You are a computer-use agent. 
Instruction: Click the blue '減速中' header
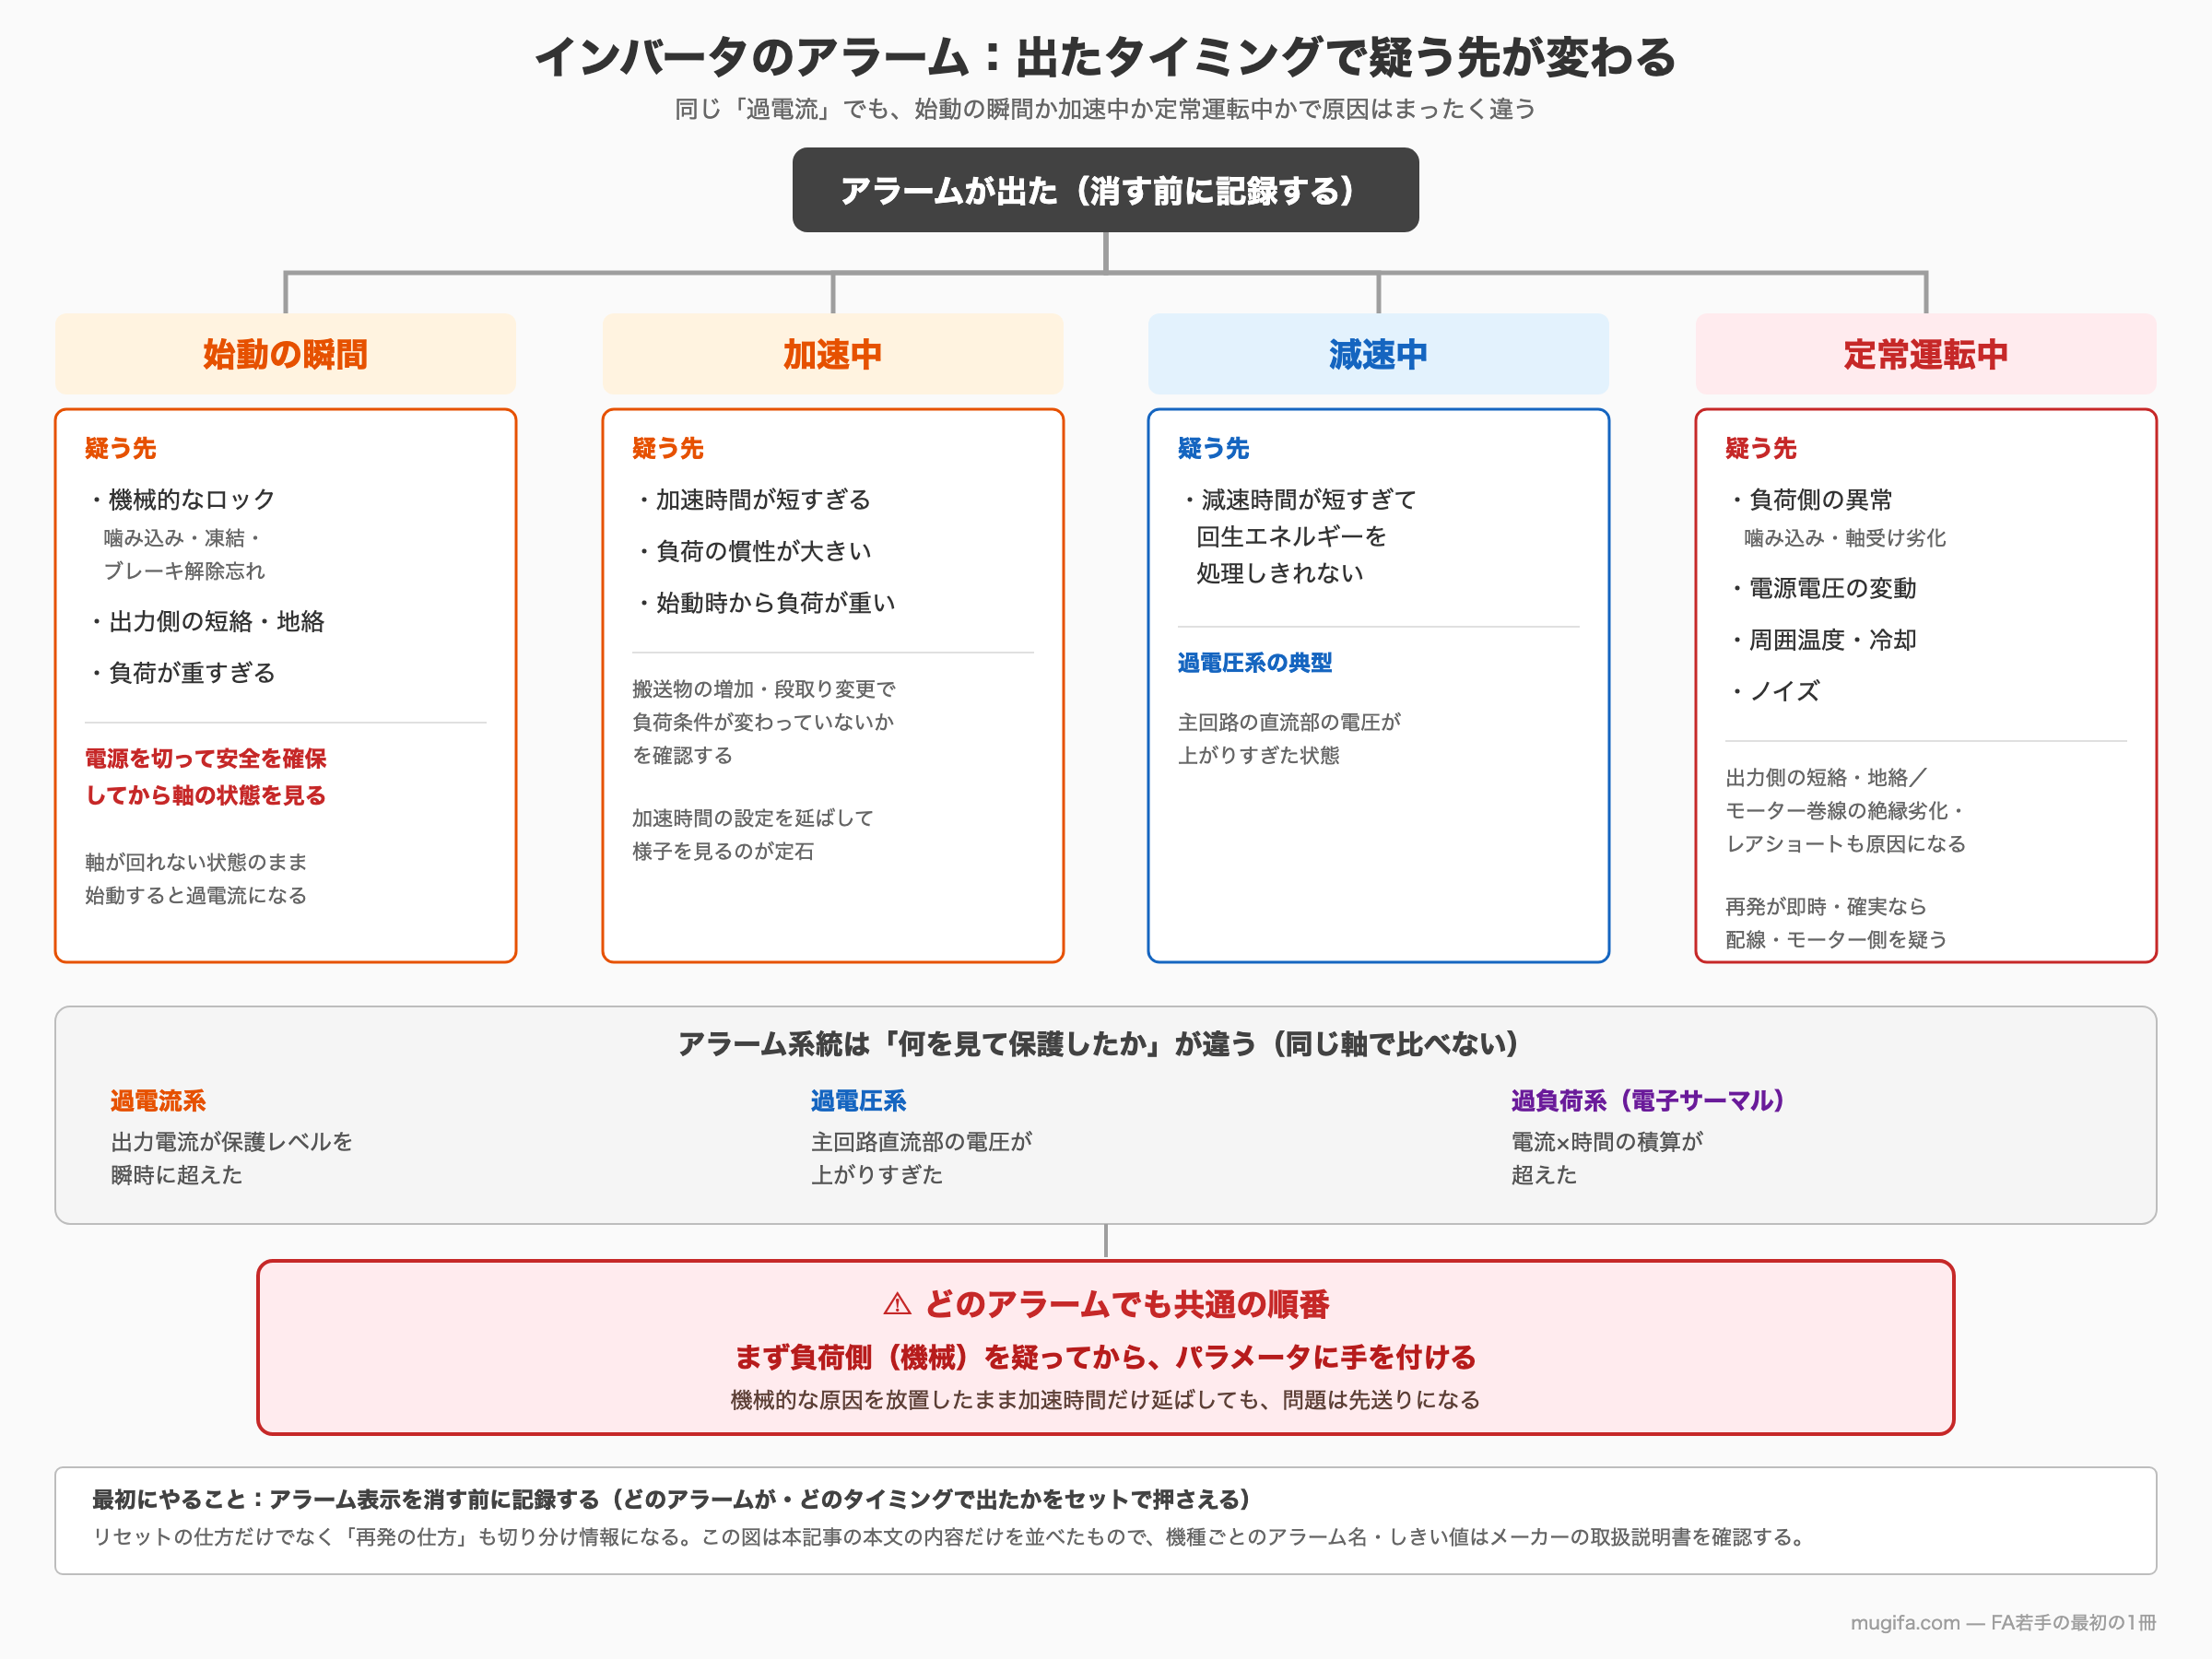(1378, 354)
